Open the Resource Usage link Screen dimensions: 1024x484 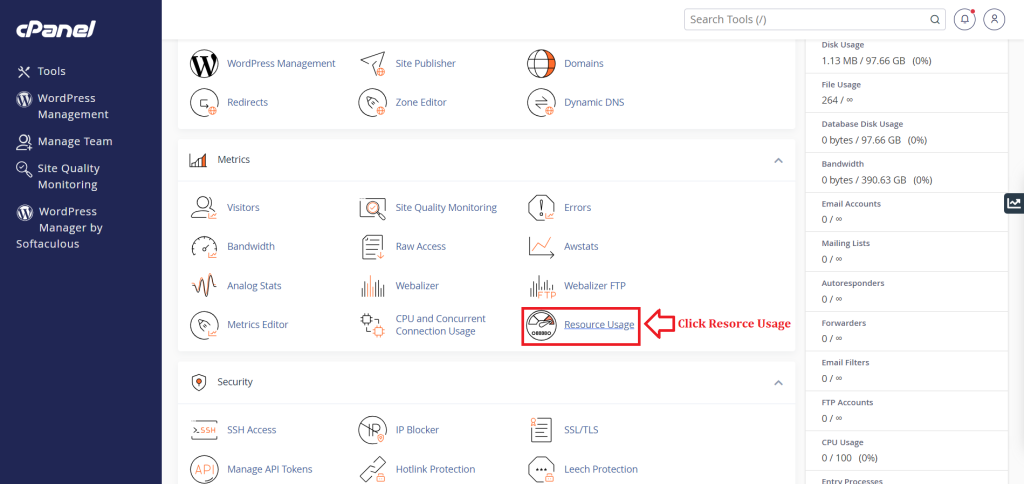599,325
